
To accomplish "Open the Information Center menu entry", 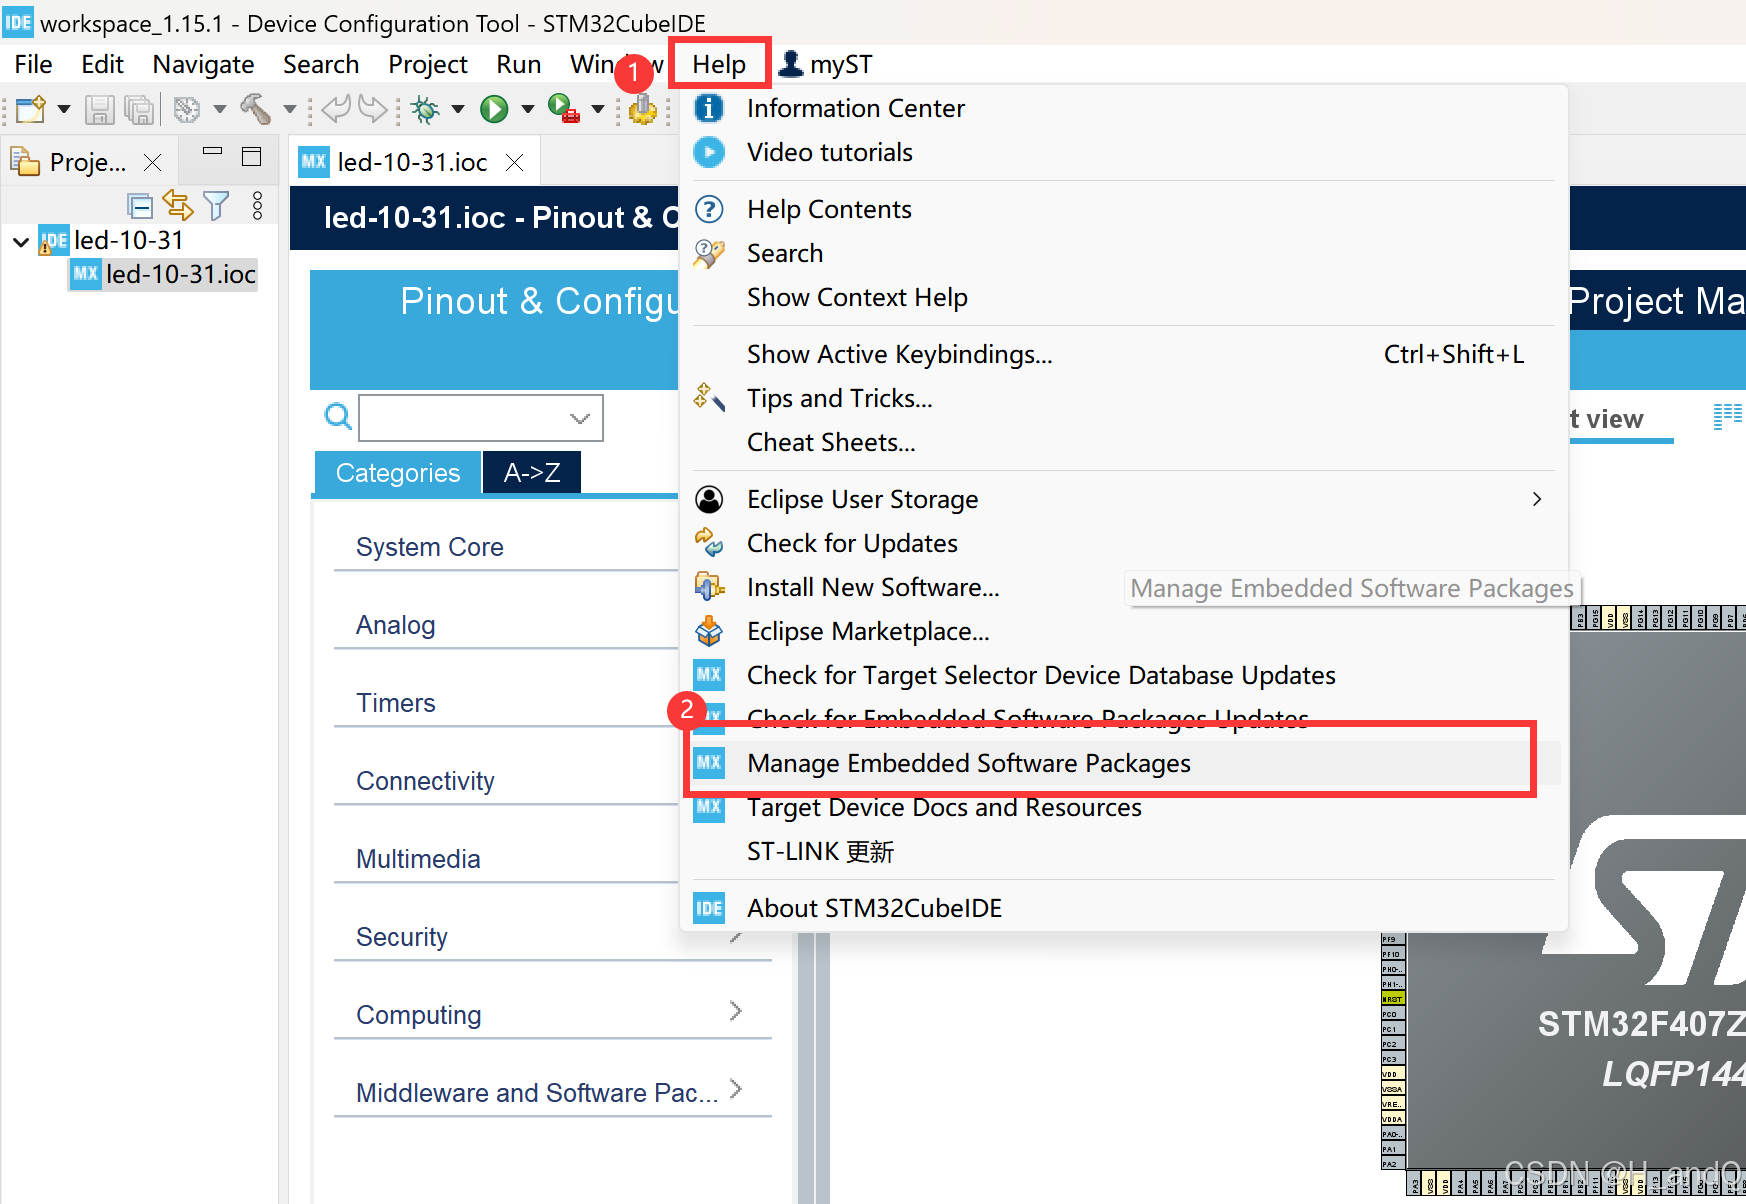I will (1123, 108).
